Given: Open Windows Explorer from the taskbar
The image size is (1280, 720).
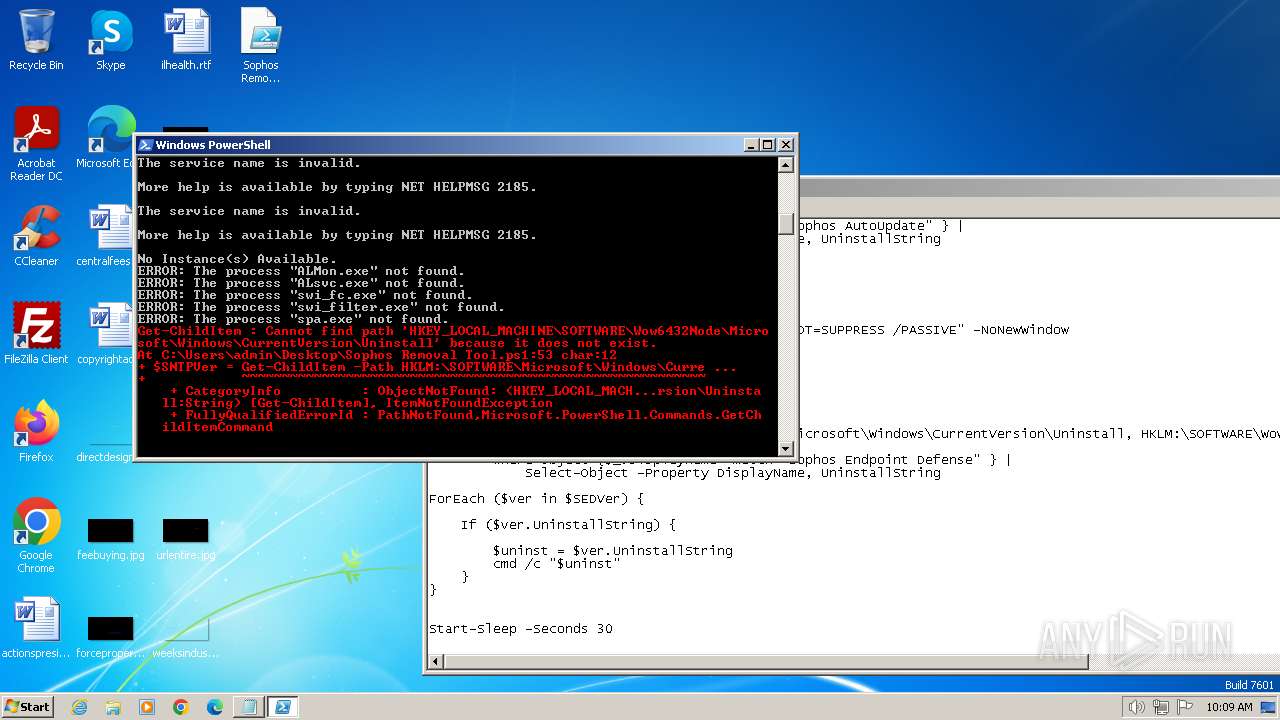Looking at the screenshot, I should point(113,707).
